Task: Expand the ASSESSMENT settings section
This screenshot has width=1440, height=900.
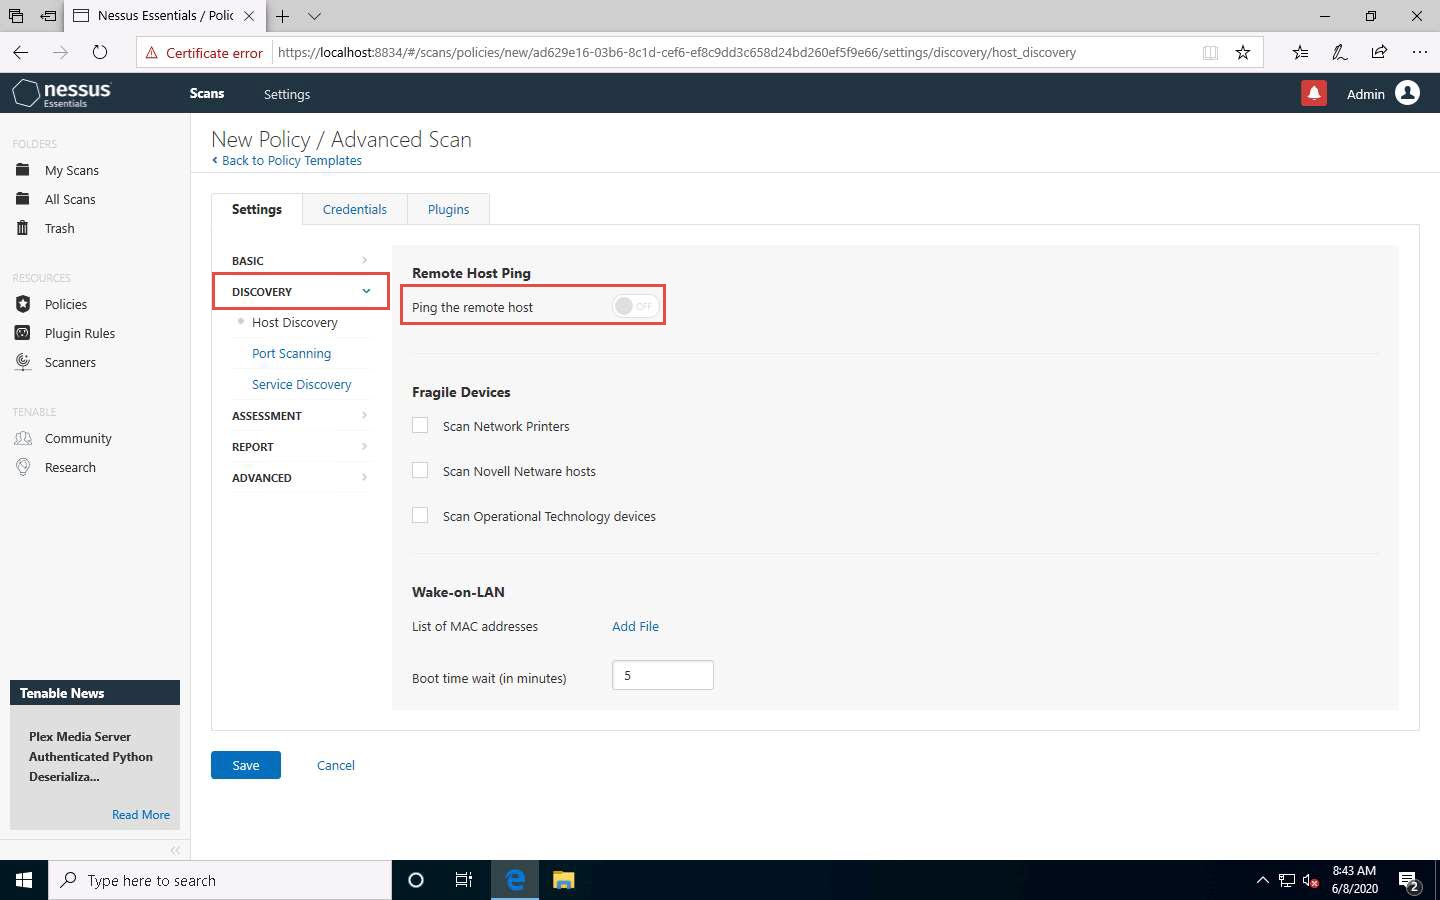Action: (x=300, y=415)
